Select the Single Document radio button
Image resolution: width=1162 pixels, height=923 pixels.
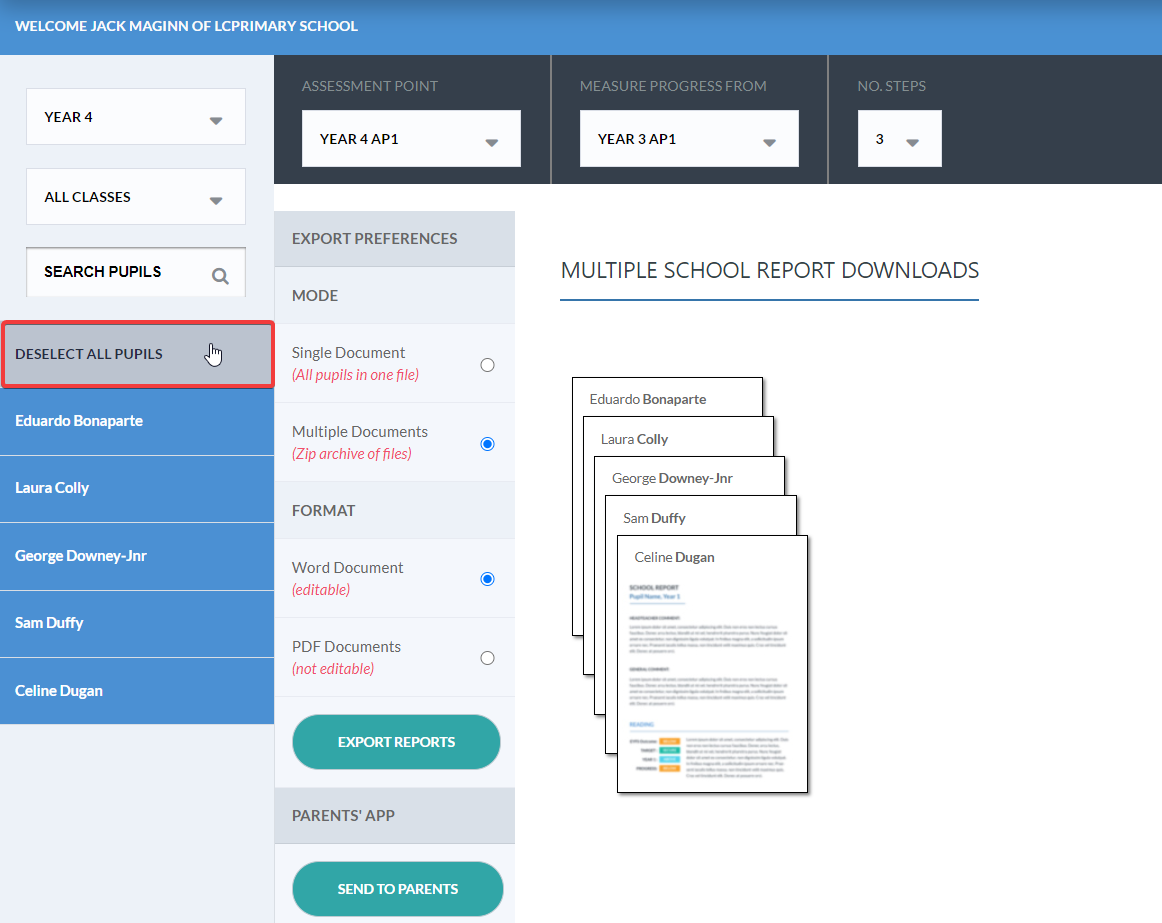(487, 365)
